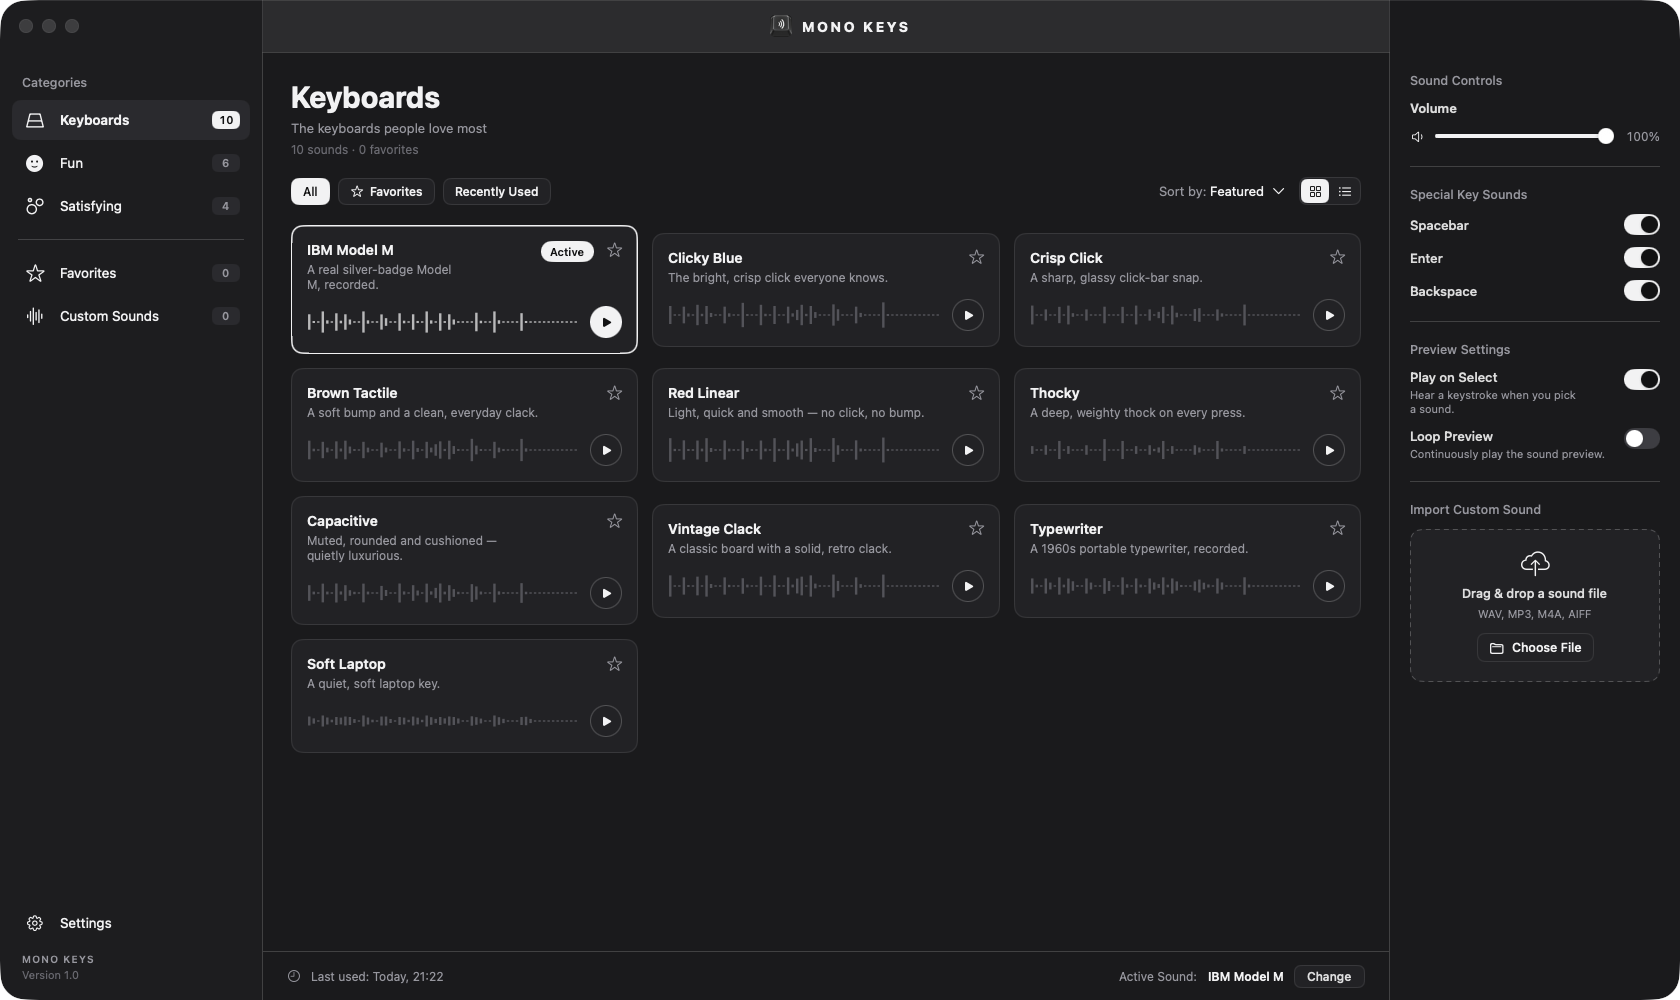Screen dimensions: 1680x1000
Task: Click the cloud upload icon
Action: pyautogui.click(x=1535, y=562)
